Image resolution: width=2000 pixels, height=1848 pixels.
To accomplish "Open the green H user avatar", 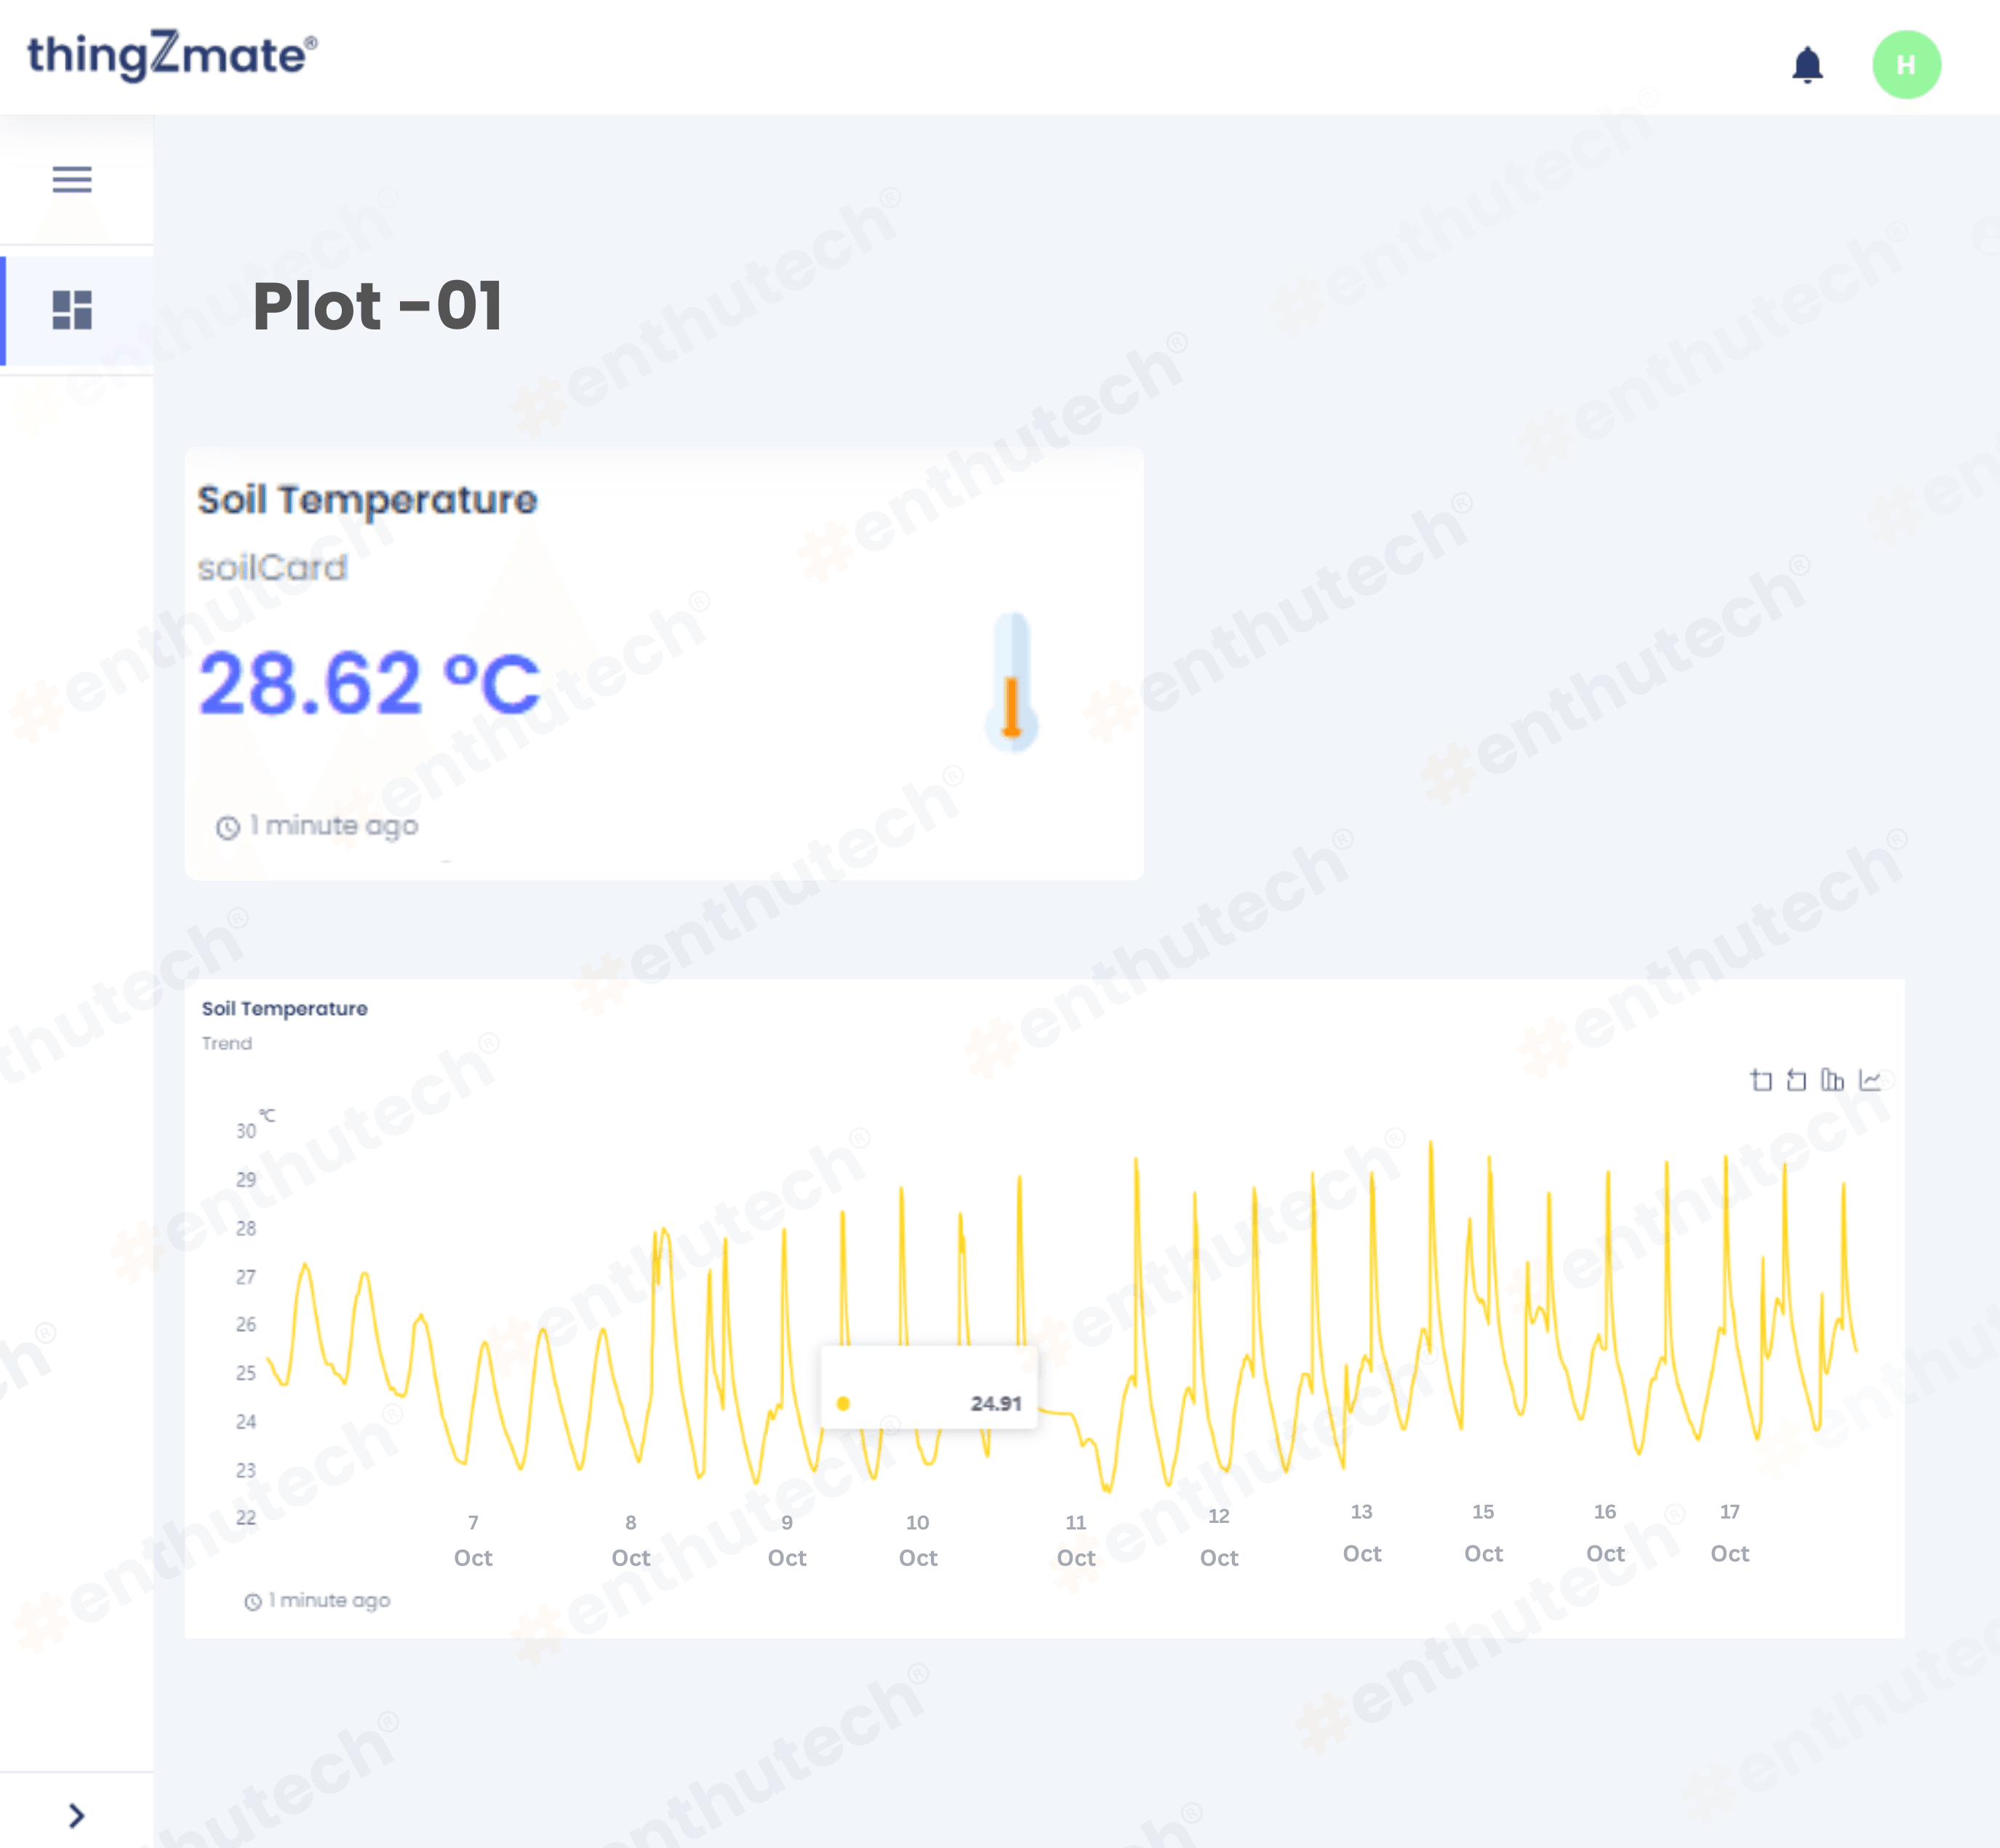I will tap(1906, 65).
